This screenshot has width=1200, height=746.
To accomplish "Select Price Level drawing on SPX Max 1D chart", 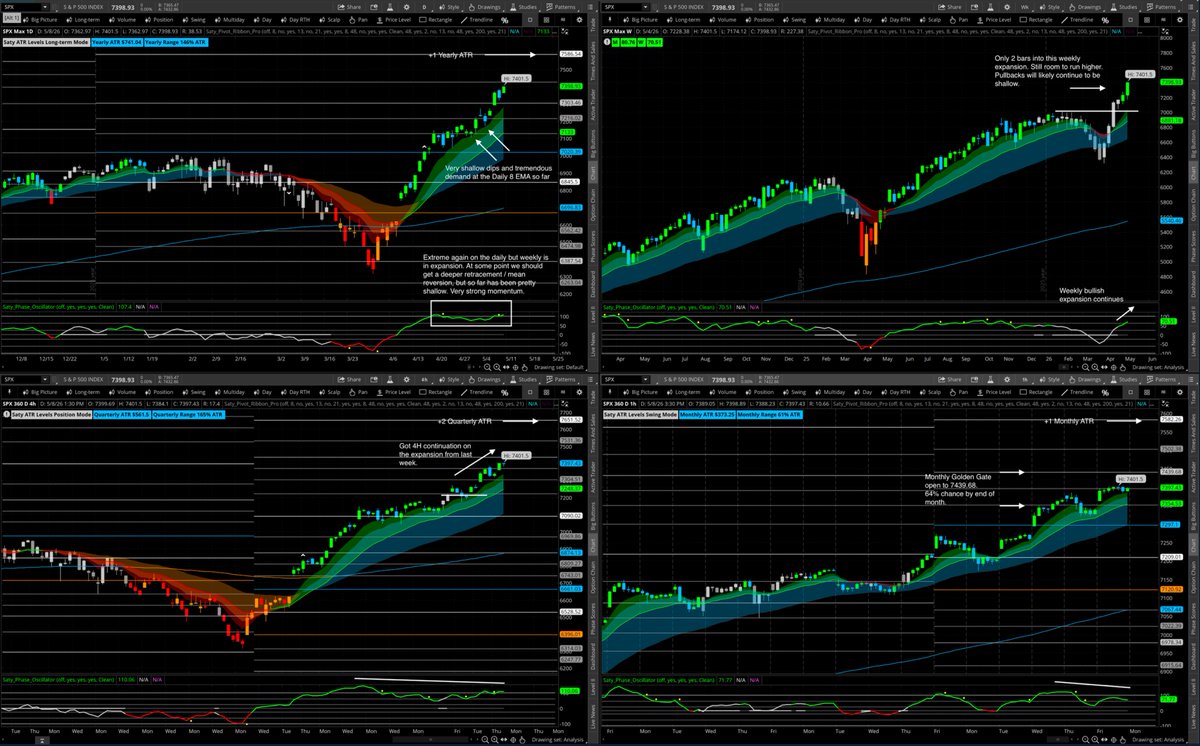I will pos(394,20).
